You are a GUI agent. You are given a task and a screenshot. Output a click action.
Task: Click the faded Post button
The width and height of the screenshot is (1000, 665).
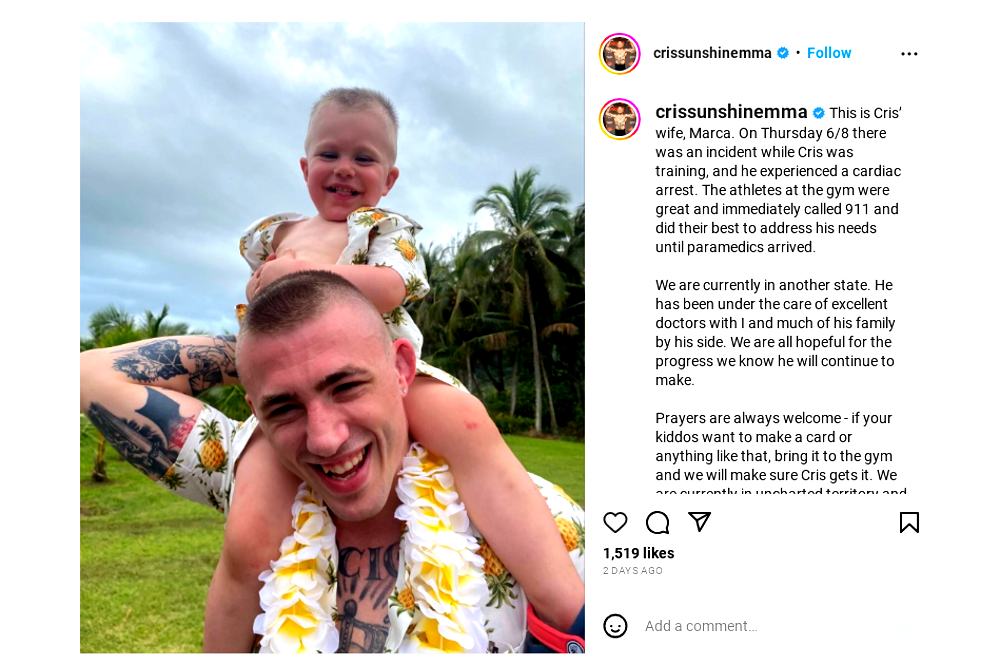click(902, 625)
